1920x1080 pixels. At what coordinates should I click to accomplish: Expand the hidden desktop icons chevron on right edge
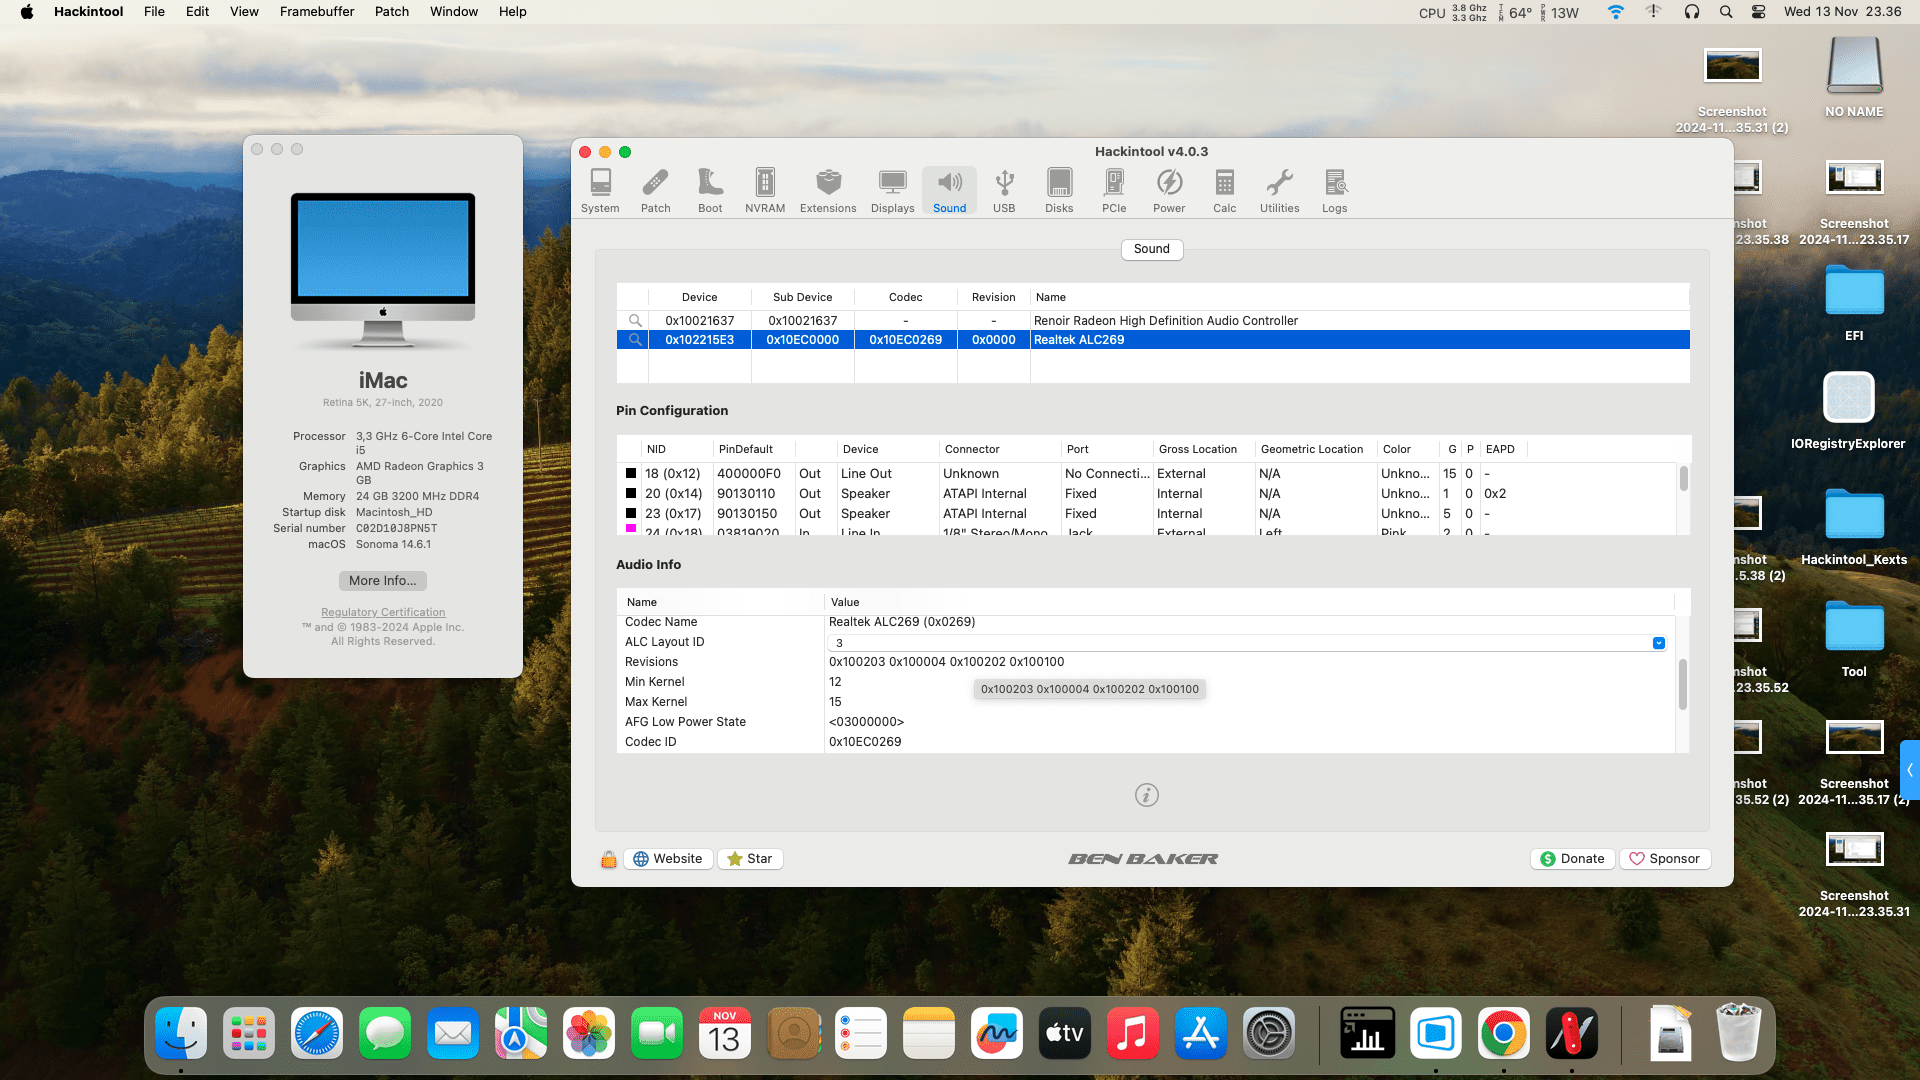click(x=1911, y=771)
